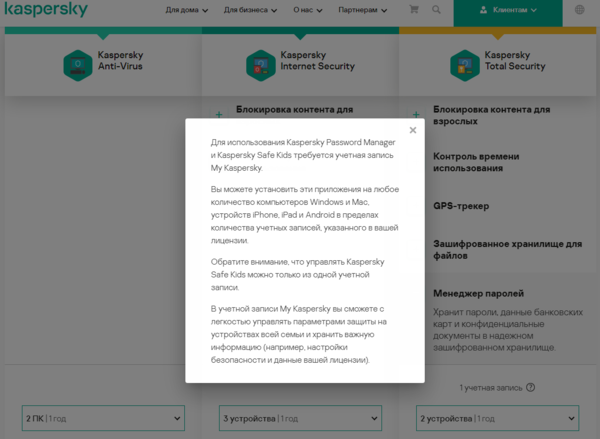Open the '2 ПК | 1 год' dropdown
Screen dimensions: 600x439
[103, 418]
